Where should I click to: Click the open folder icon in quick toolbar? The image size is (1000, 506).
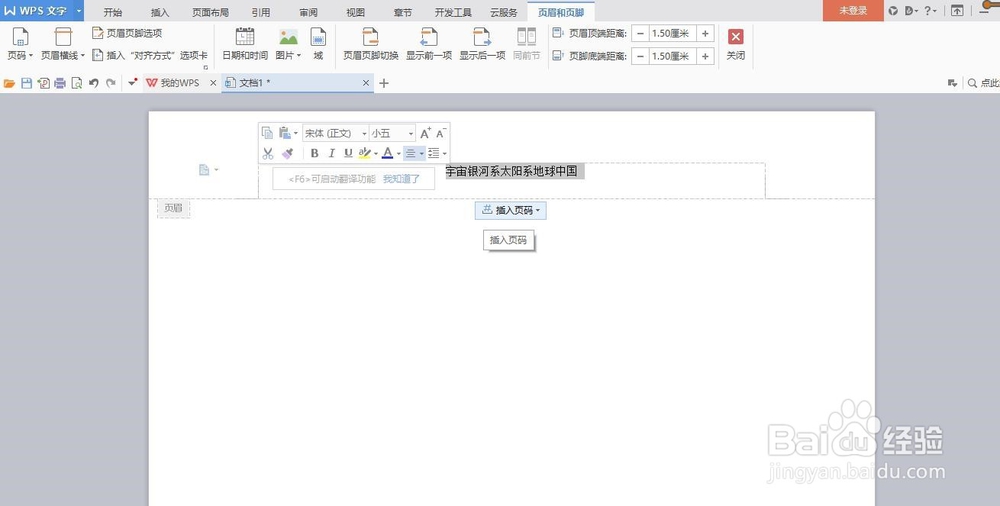(x=10, y=83)
